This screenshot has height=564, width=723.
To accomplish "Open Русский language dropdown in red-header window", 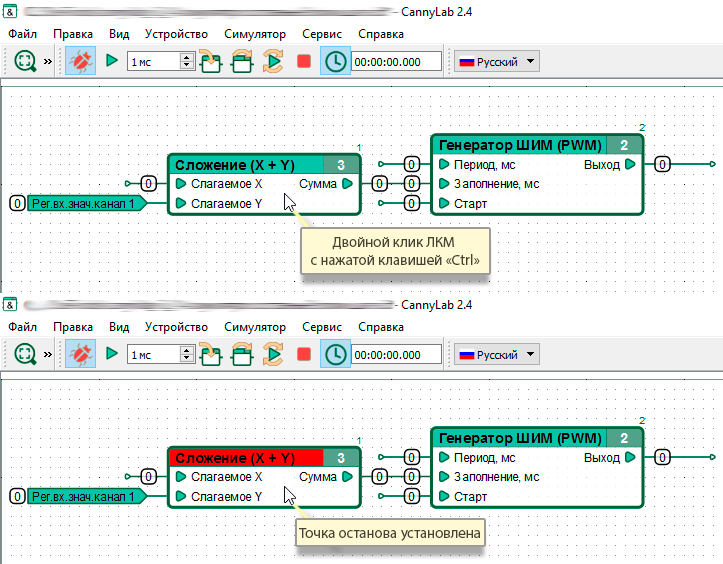I will [x=497, y=355].
